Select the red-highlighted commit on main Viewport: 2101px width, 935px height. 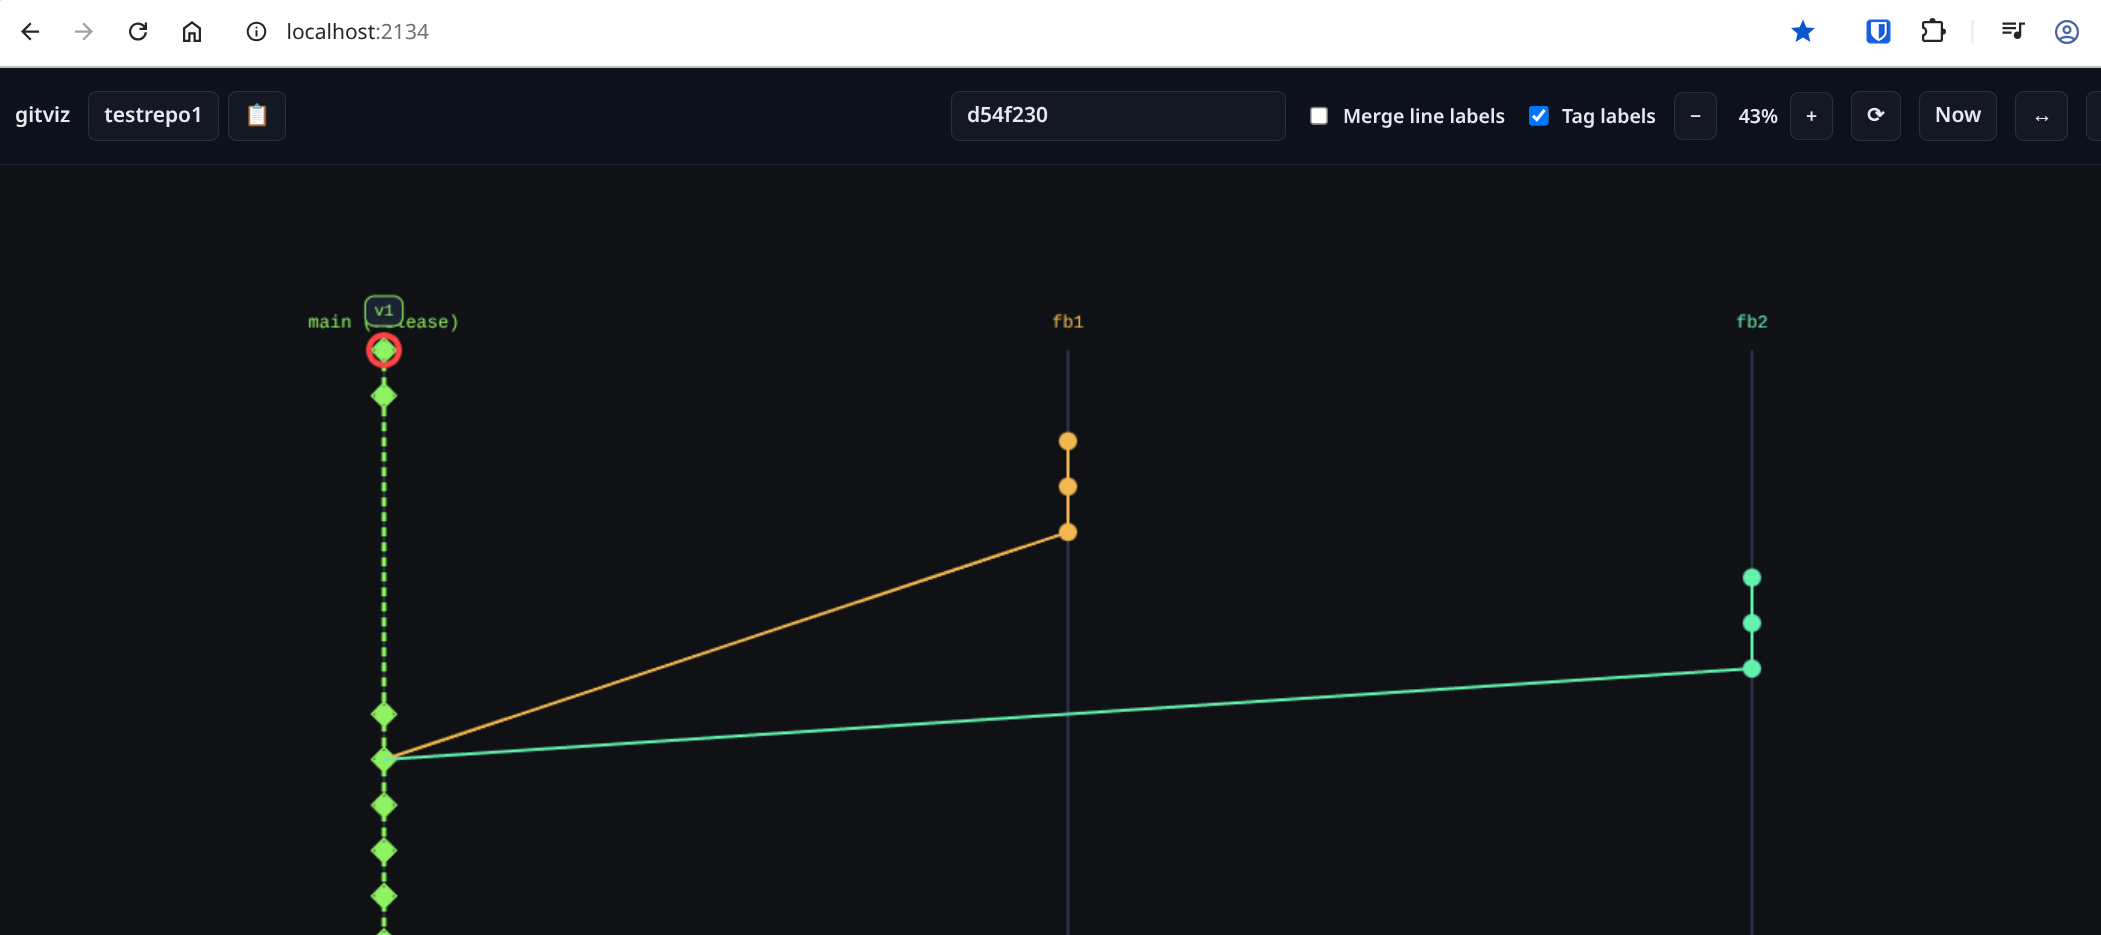(383, 350)
